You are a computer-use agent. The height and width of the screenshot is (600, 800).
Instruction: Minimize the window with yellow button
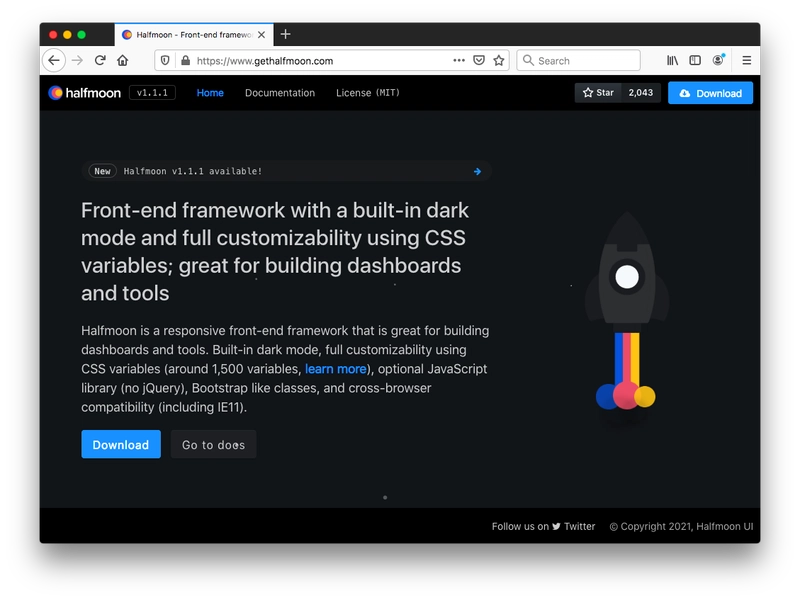pyautogui.click(x=67, y=35)
